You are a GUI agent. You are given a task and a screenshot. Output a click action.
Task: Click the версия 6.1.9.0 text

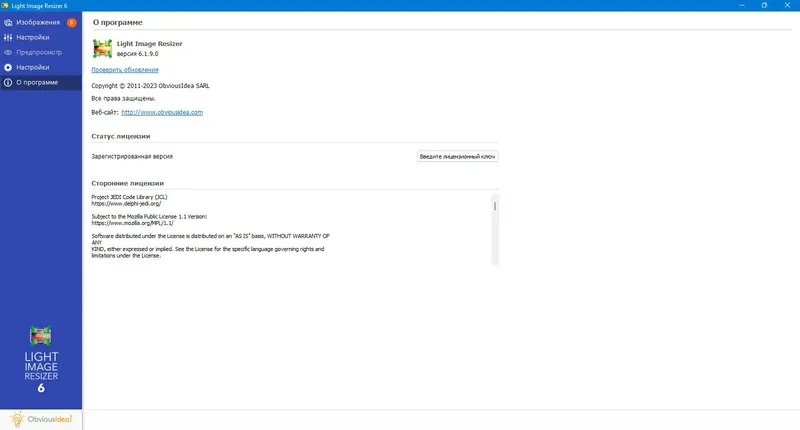pos(137,54)
